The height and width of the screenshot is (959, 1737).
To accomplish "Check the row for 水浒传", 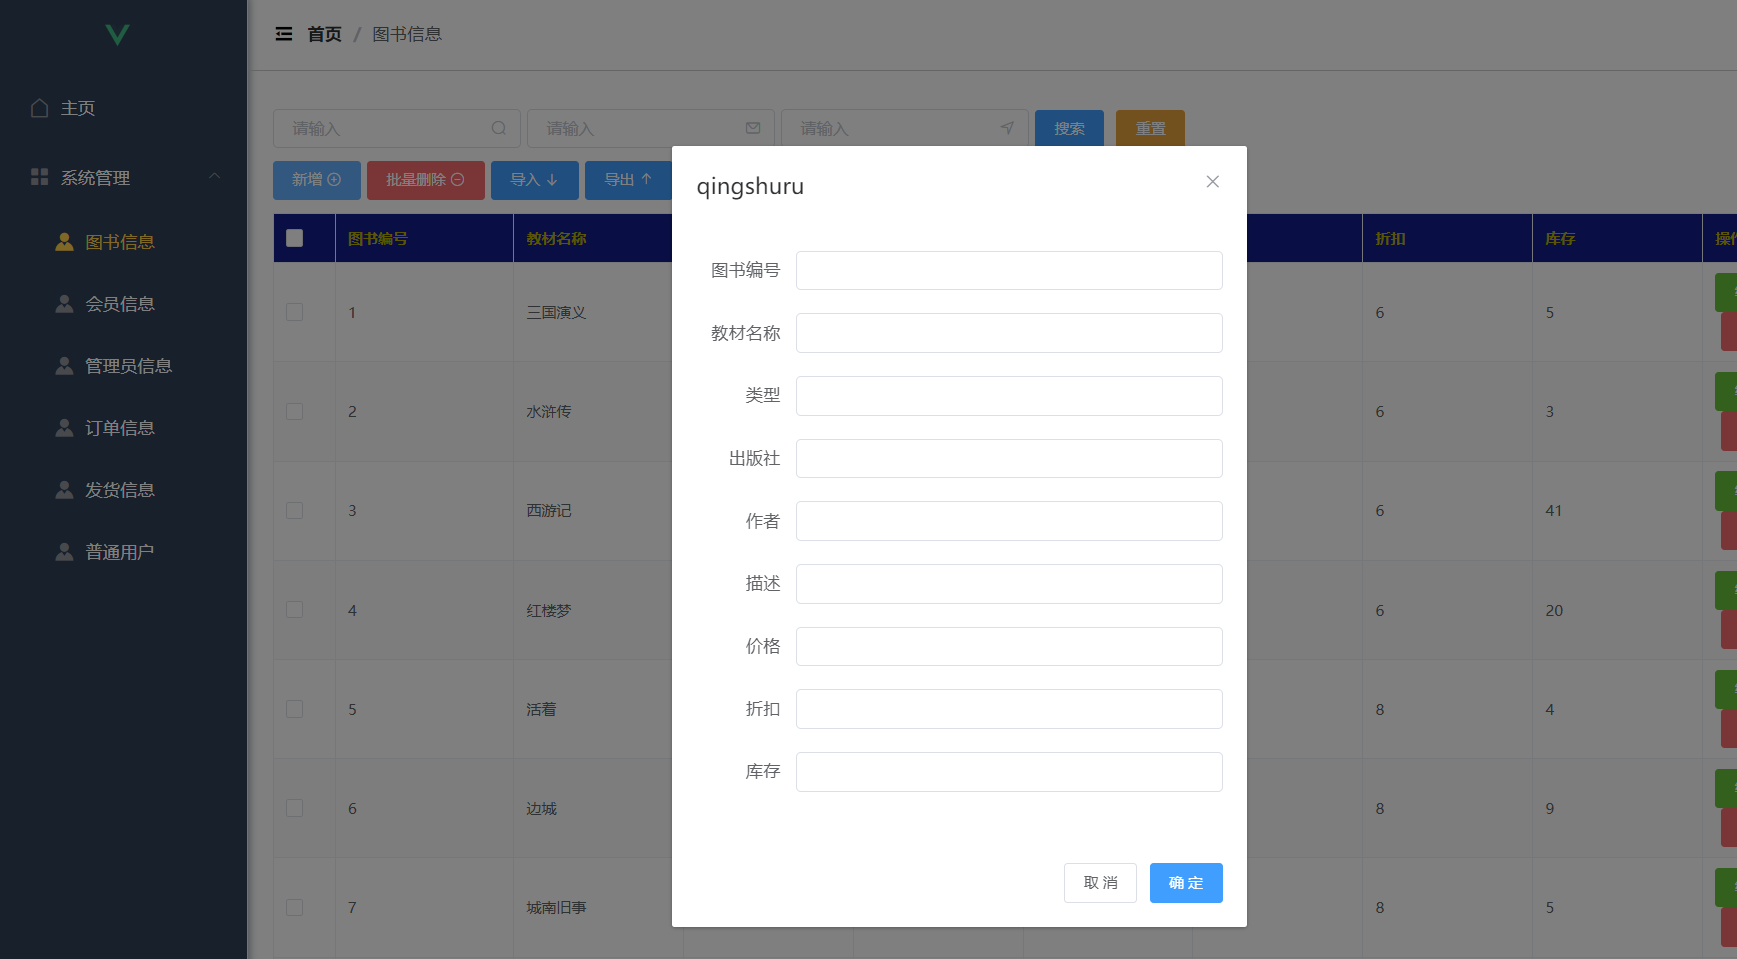I will pyautogui.click(x=294, y=411).
